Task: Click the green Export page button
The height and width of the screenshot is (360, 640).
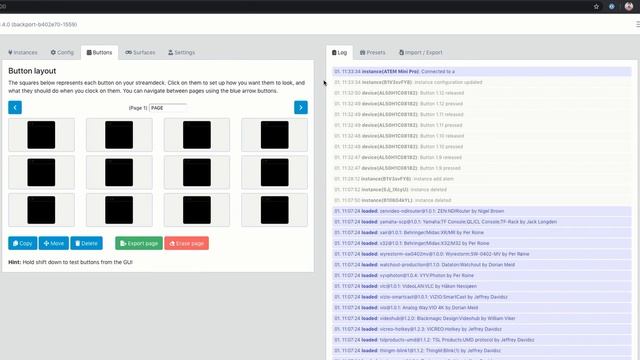Action: pyautogui.click(x=139, y=243)
